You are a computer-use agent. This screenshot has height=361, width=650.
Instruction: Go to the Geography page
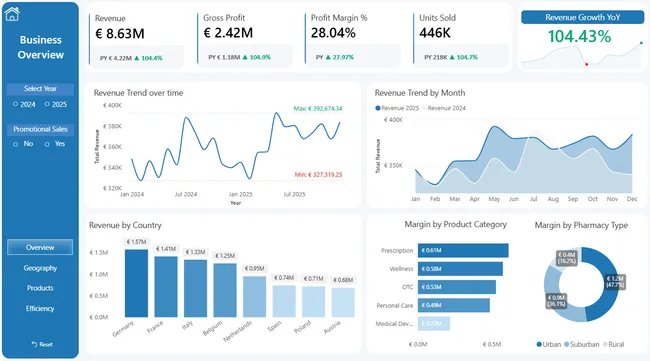40,268
